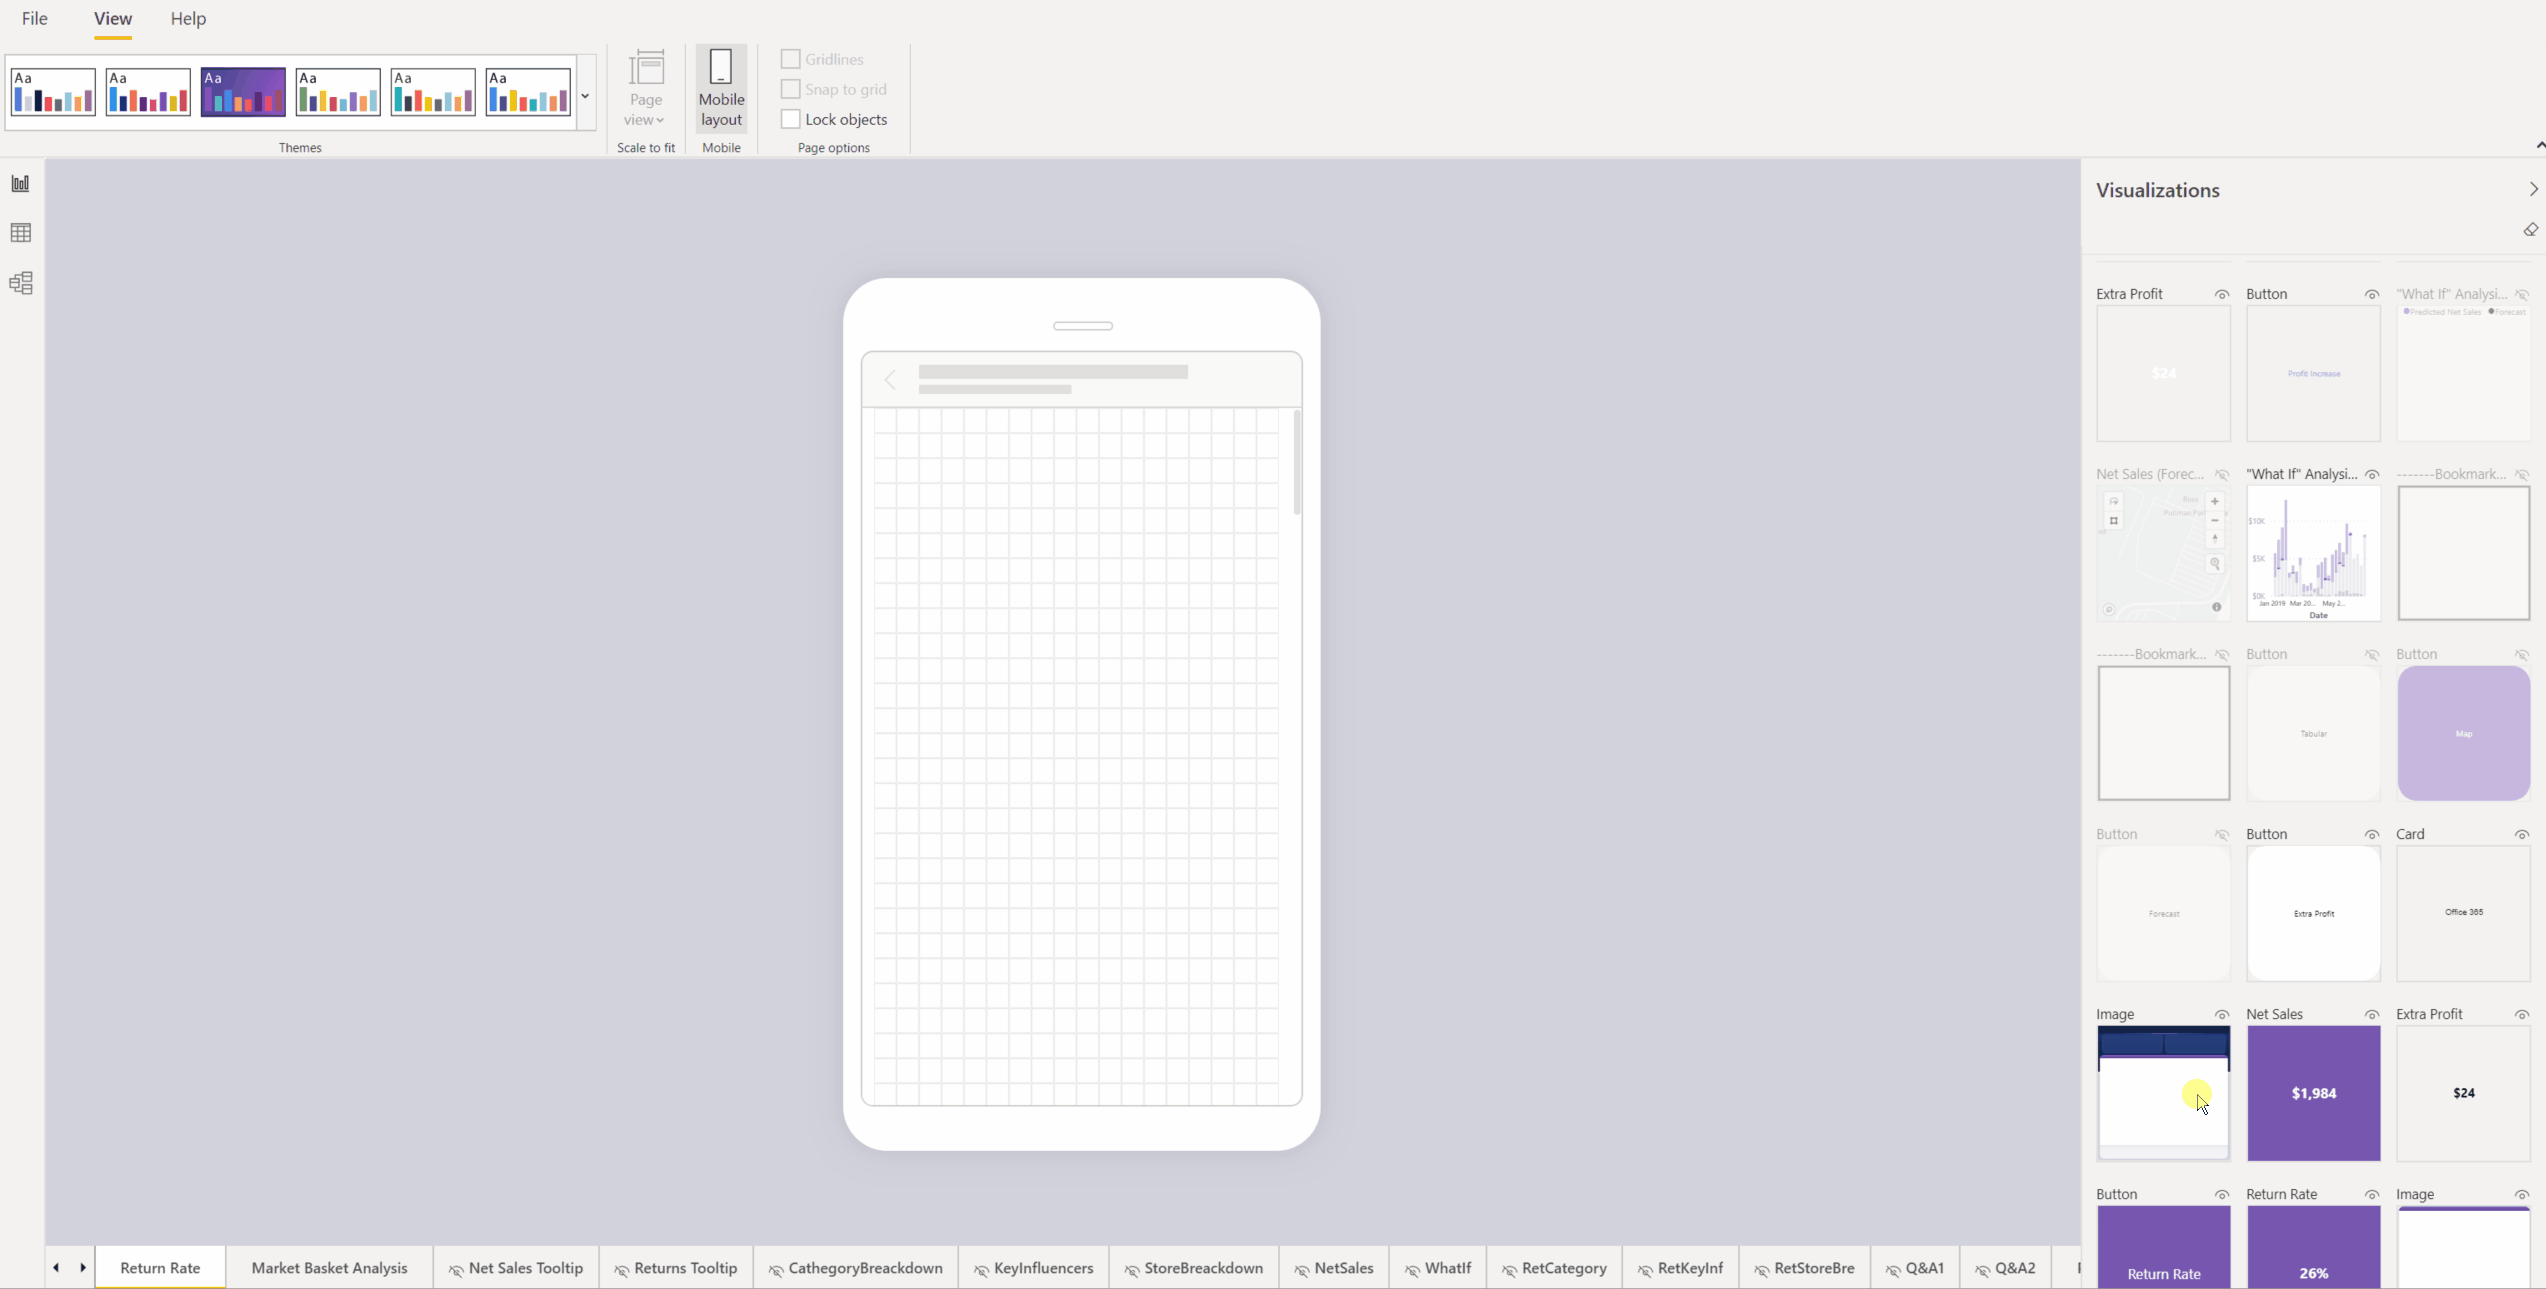Apply the purple dark theme swatch

tap(243, 91)
